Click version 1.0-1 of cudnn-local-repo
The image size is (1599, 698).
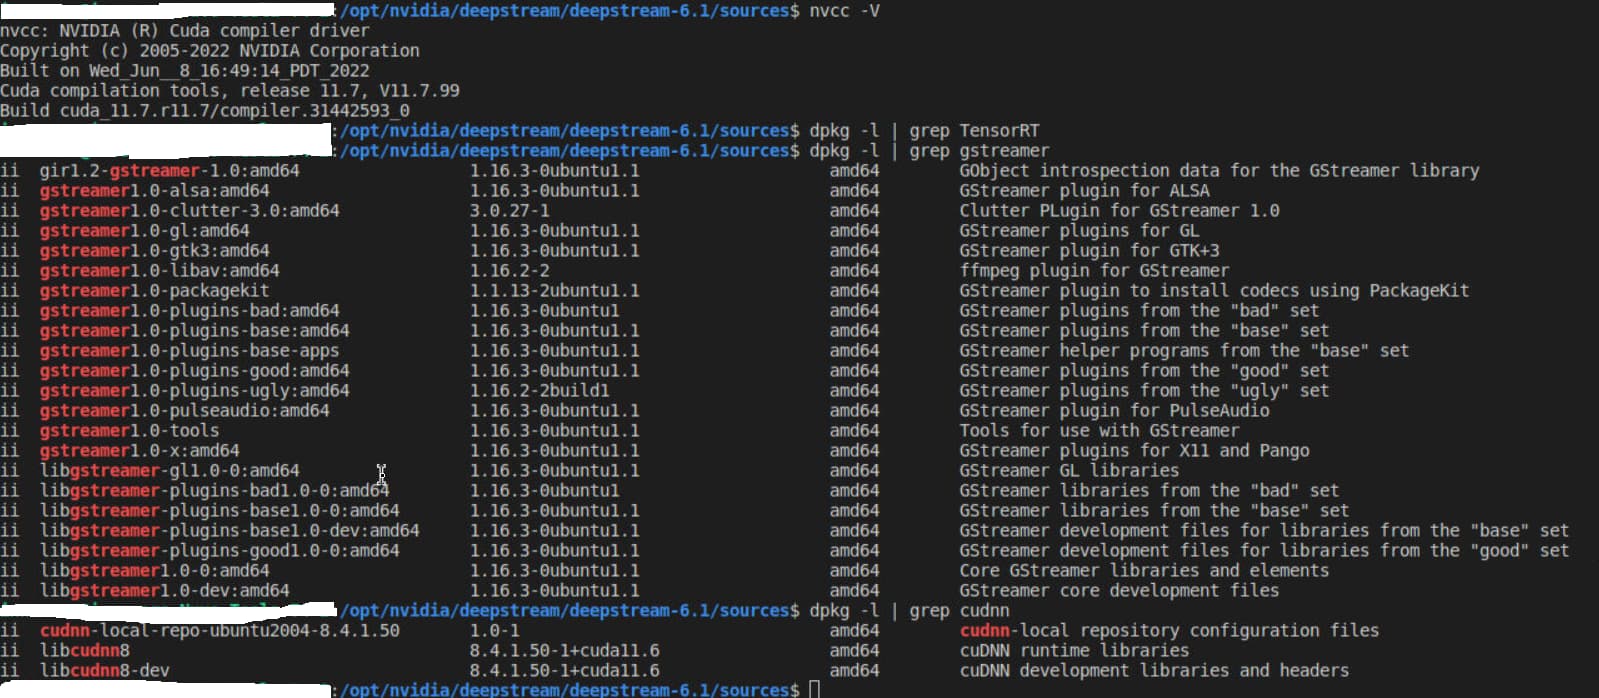coord(495,631)
